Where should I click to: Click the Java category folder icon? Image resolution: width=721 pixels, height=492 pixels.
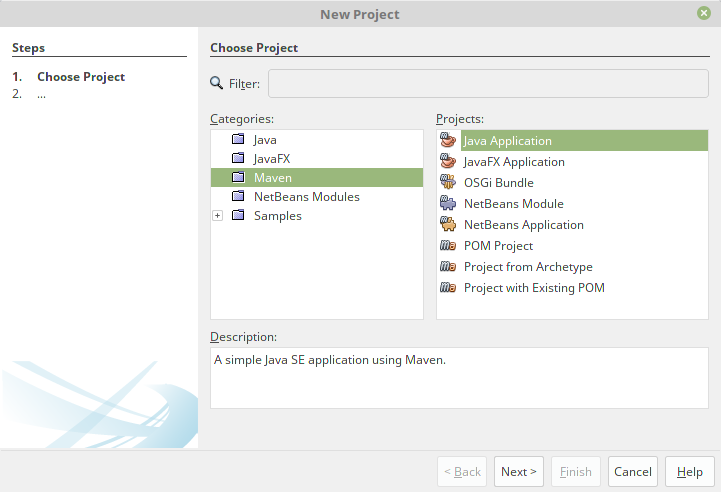[238, 139]
